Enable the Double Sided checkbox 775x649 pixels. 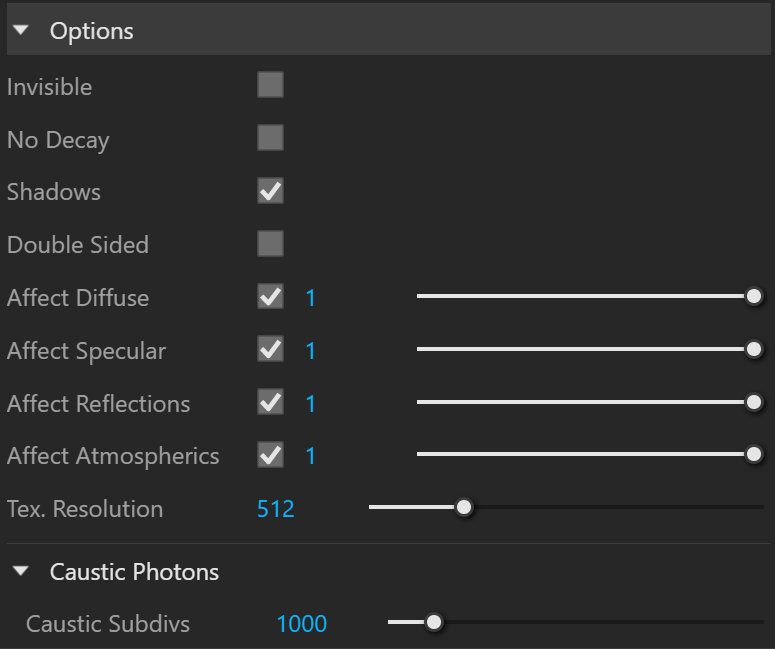point(270,244)
